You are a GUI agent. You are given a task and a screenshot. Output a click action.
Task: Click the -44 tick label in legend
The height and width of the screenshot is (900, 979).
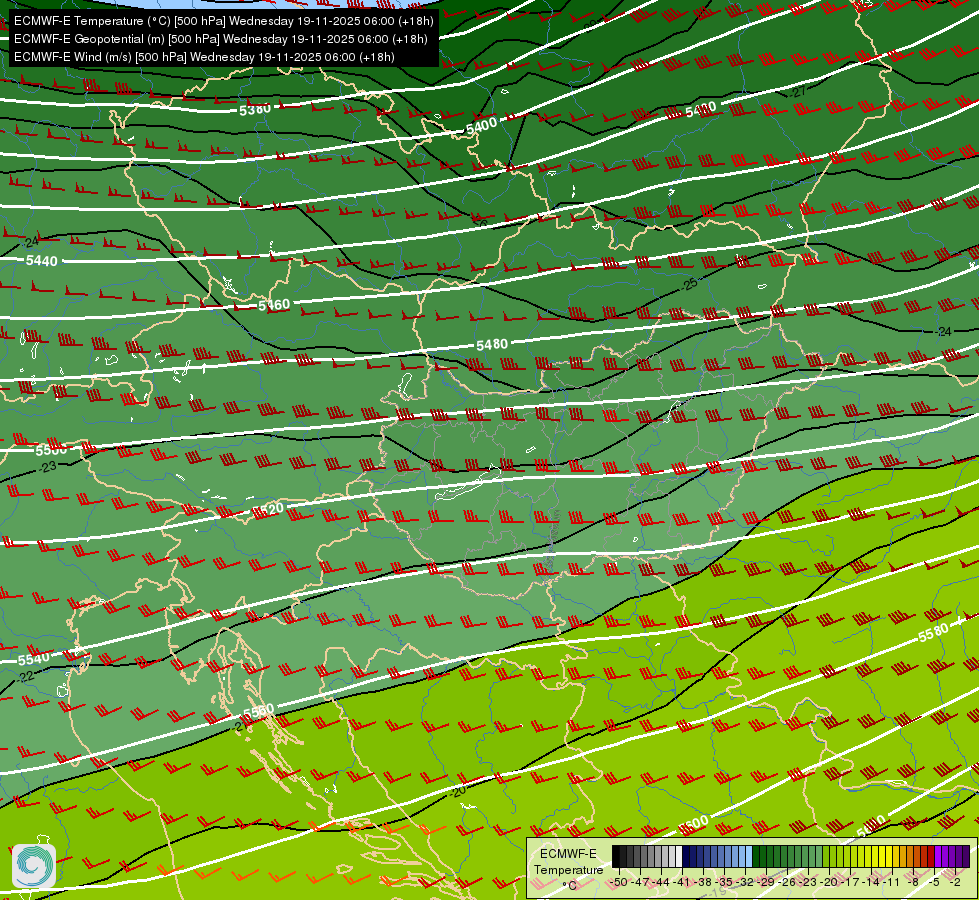[x=661, y=882]
